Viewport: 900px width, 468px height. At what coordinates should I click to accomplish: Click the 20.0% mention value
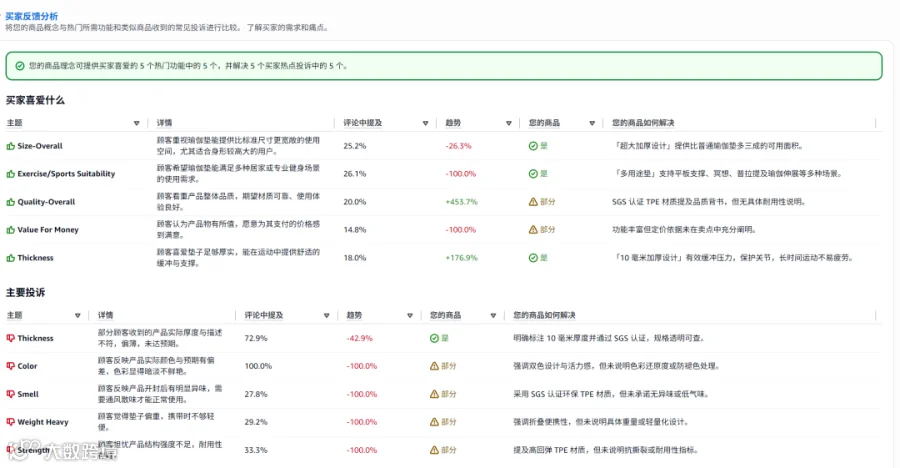pos(355,202)
